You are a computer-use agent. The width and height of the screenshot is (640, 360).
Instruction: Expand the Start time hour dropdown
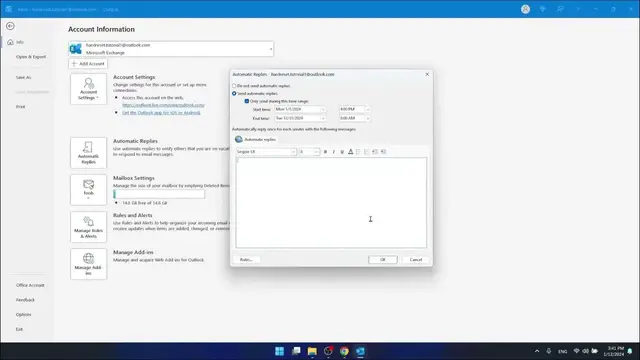click(368, 109)
